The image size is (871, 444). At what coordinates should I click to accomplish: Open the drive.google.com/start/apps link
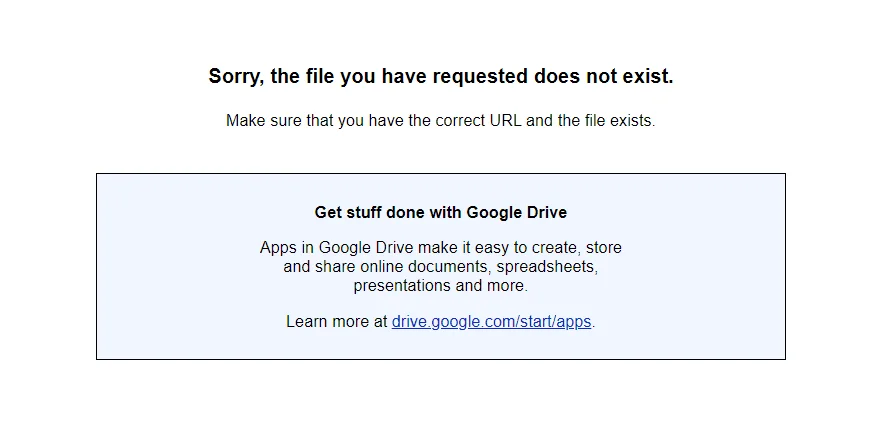[491, 322]
